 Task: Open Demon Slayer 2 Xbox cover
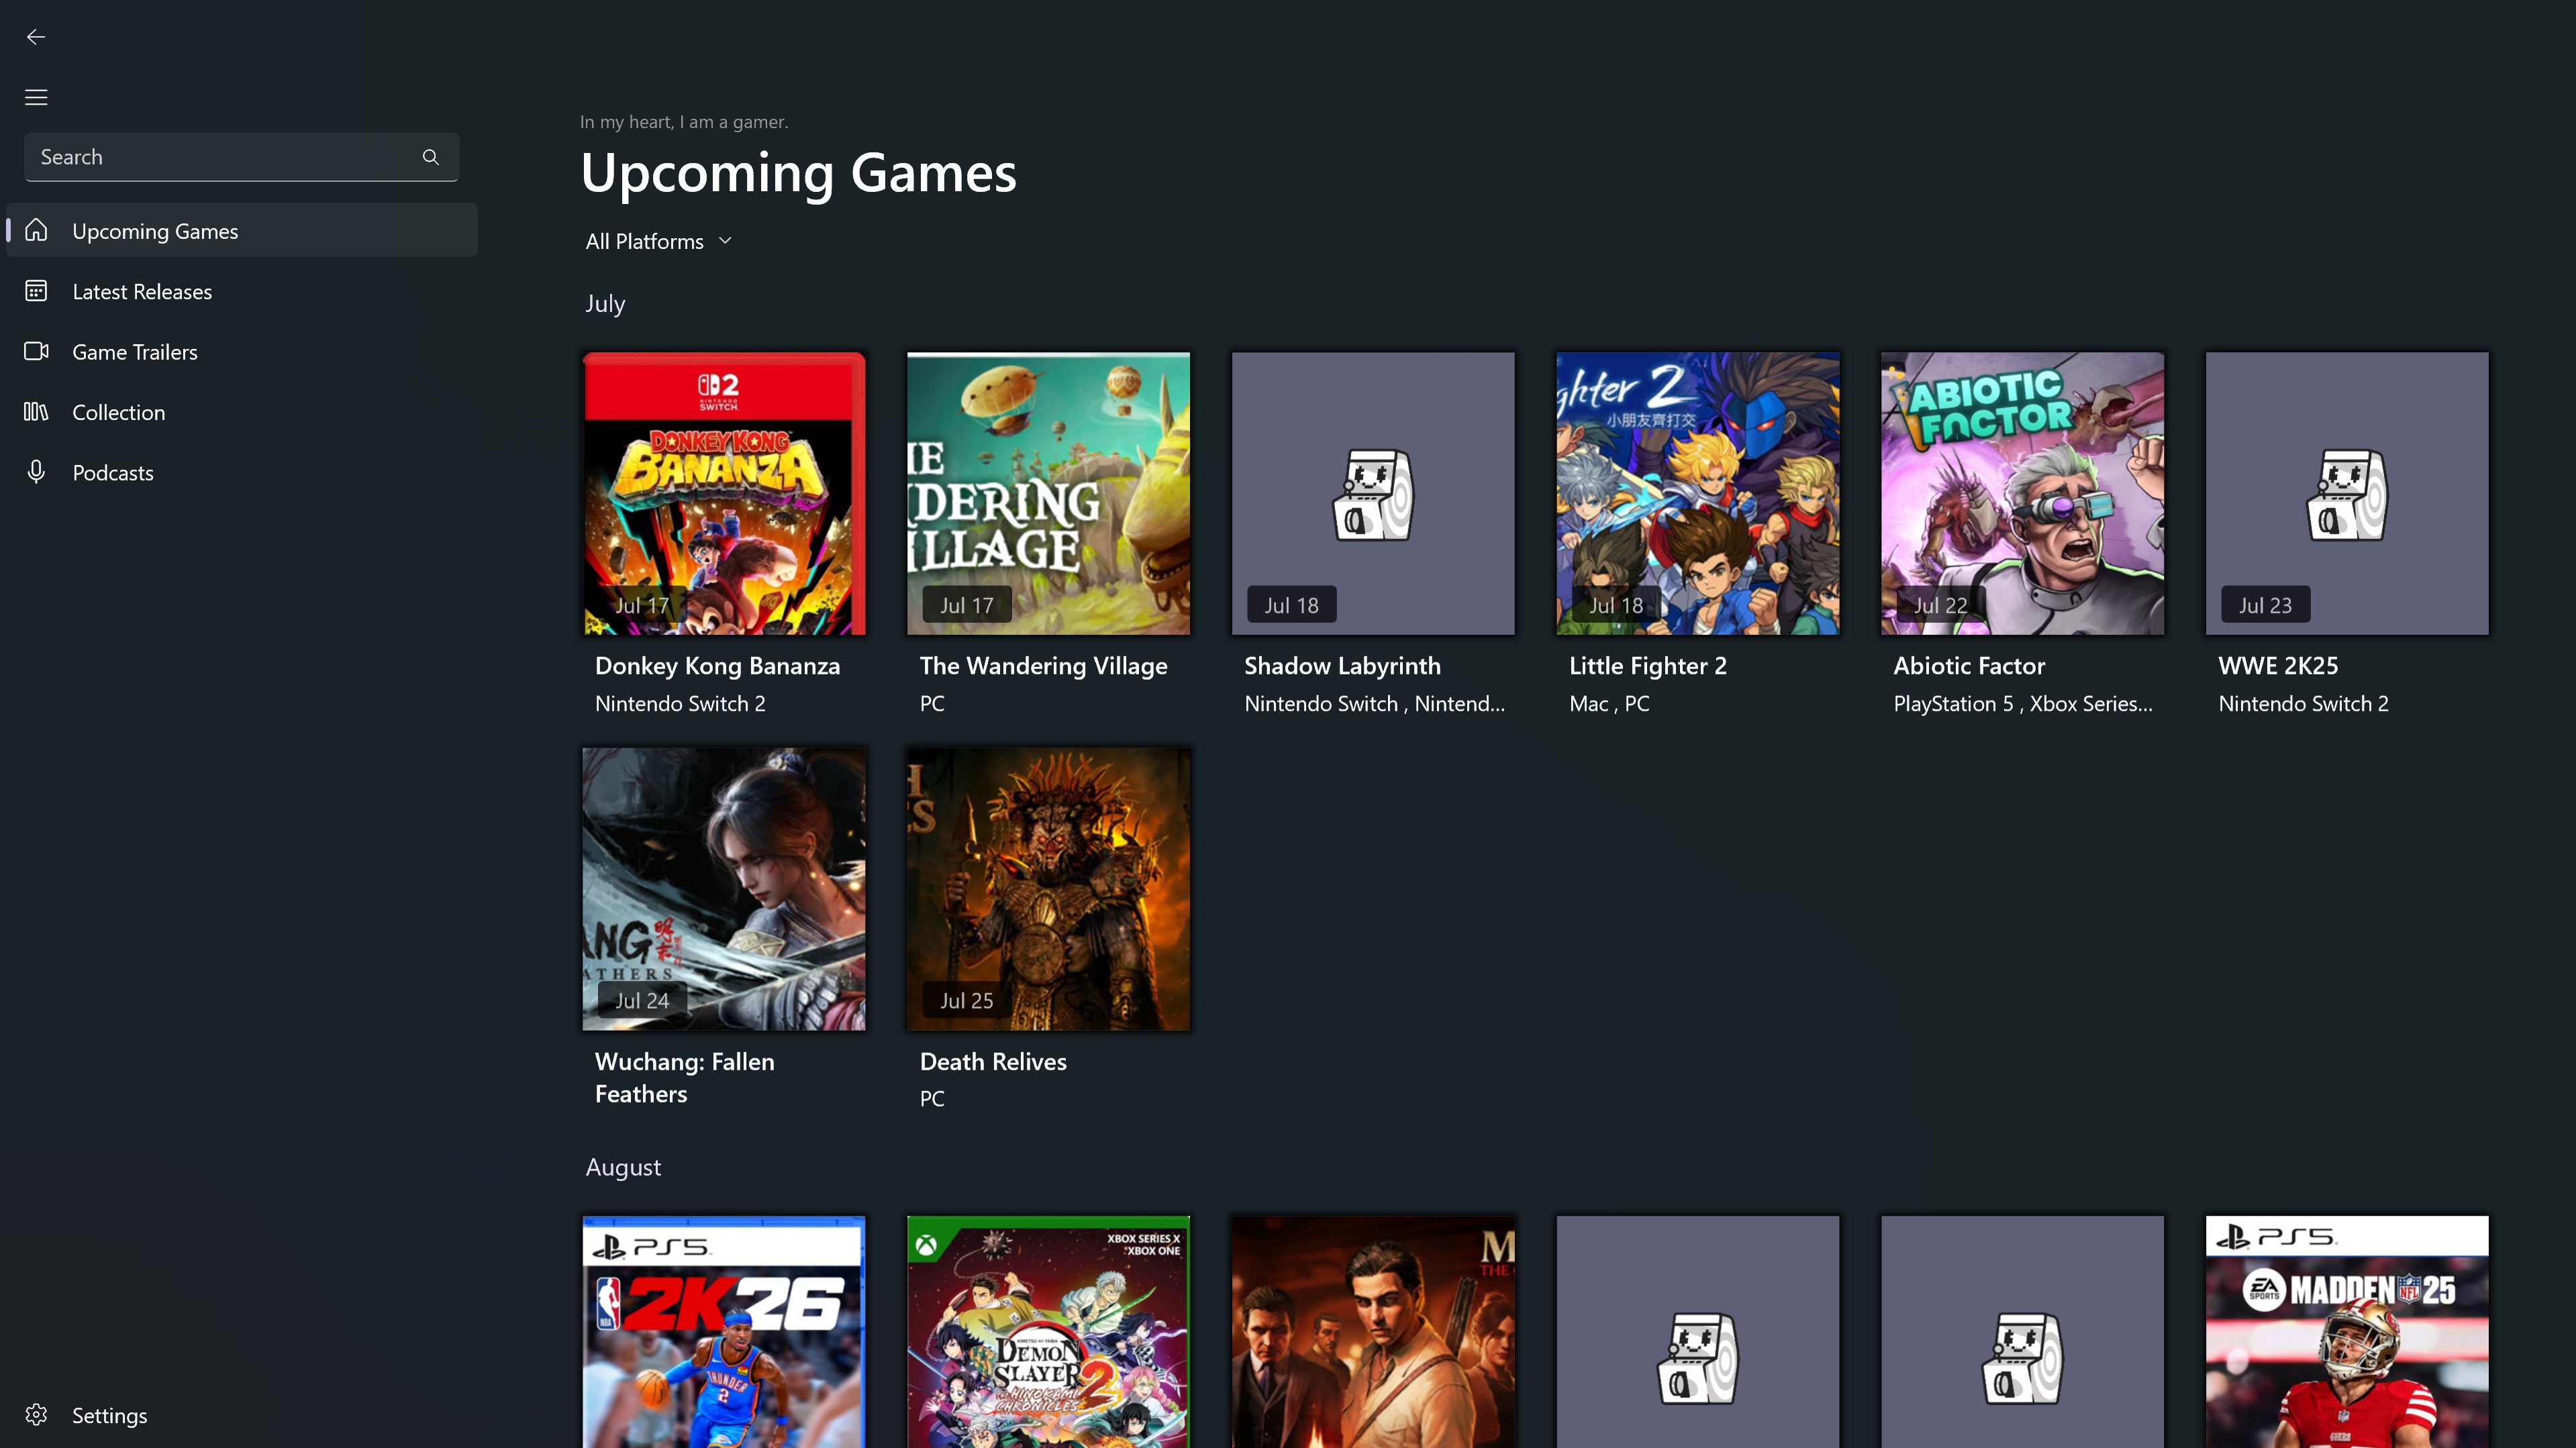1048,1332
